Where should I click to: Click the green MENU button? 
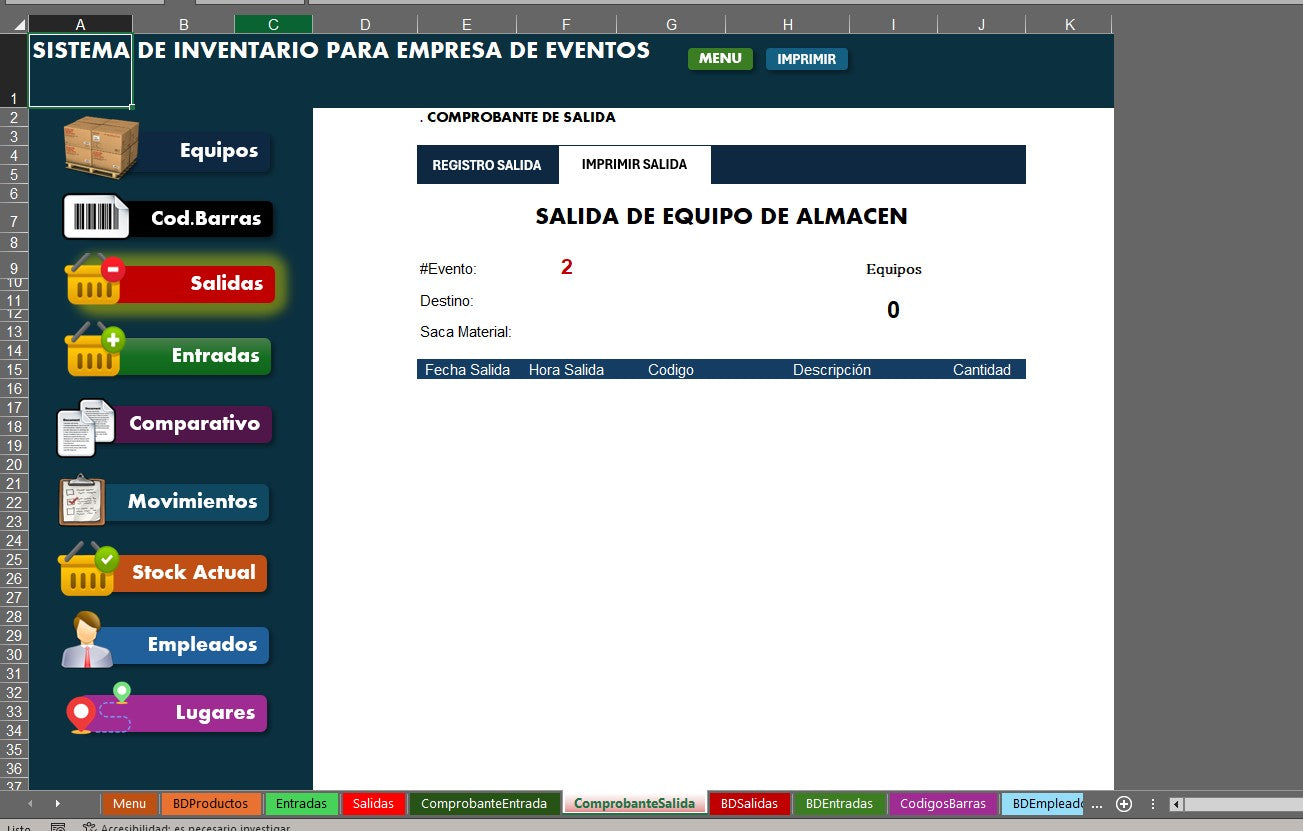720,59
